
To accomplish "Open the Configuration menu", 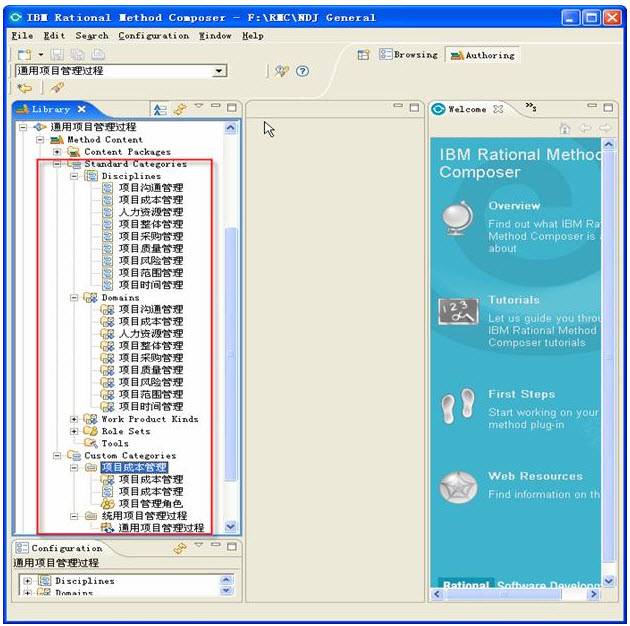I will click(x=153, y=36).
